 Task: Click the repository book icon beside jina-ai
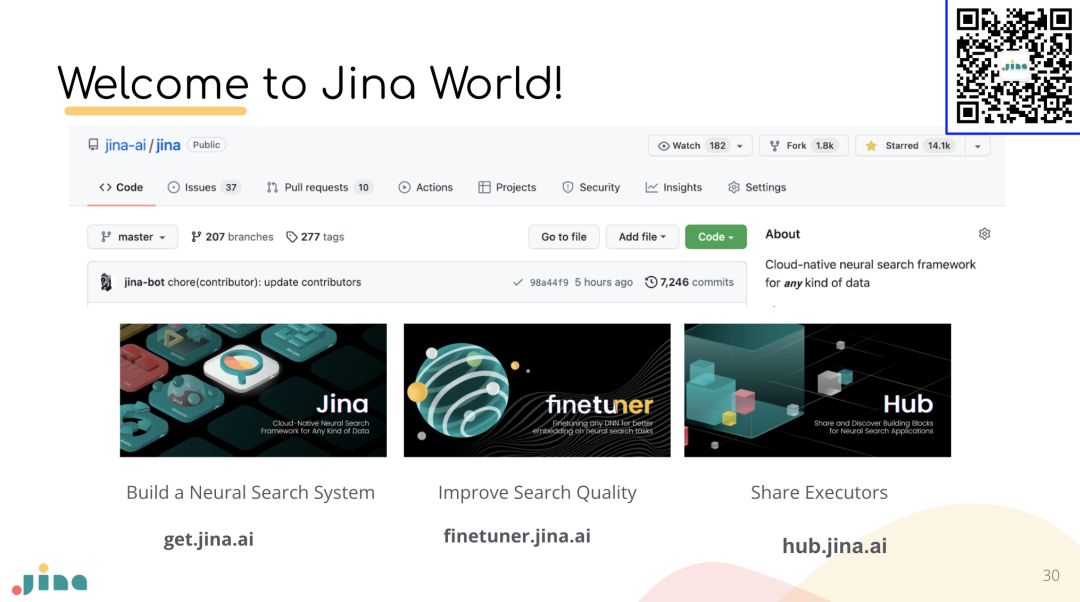click(93, 145)
